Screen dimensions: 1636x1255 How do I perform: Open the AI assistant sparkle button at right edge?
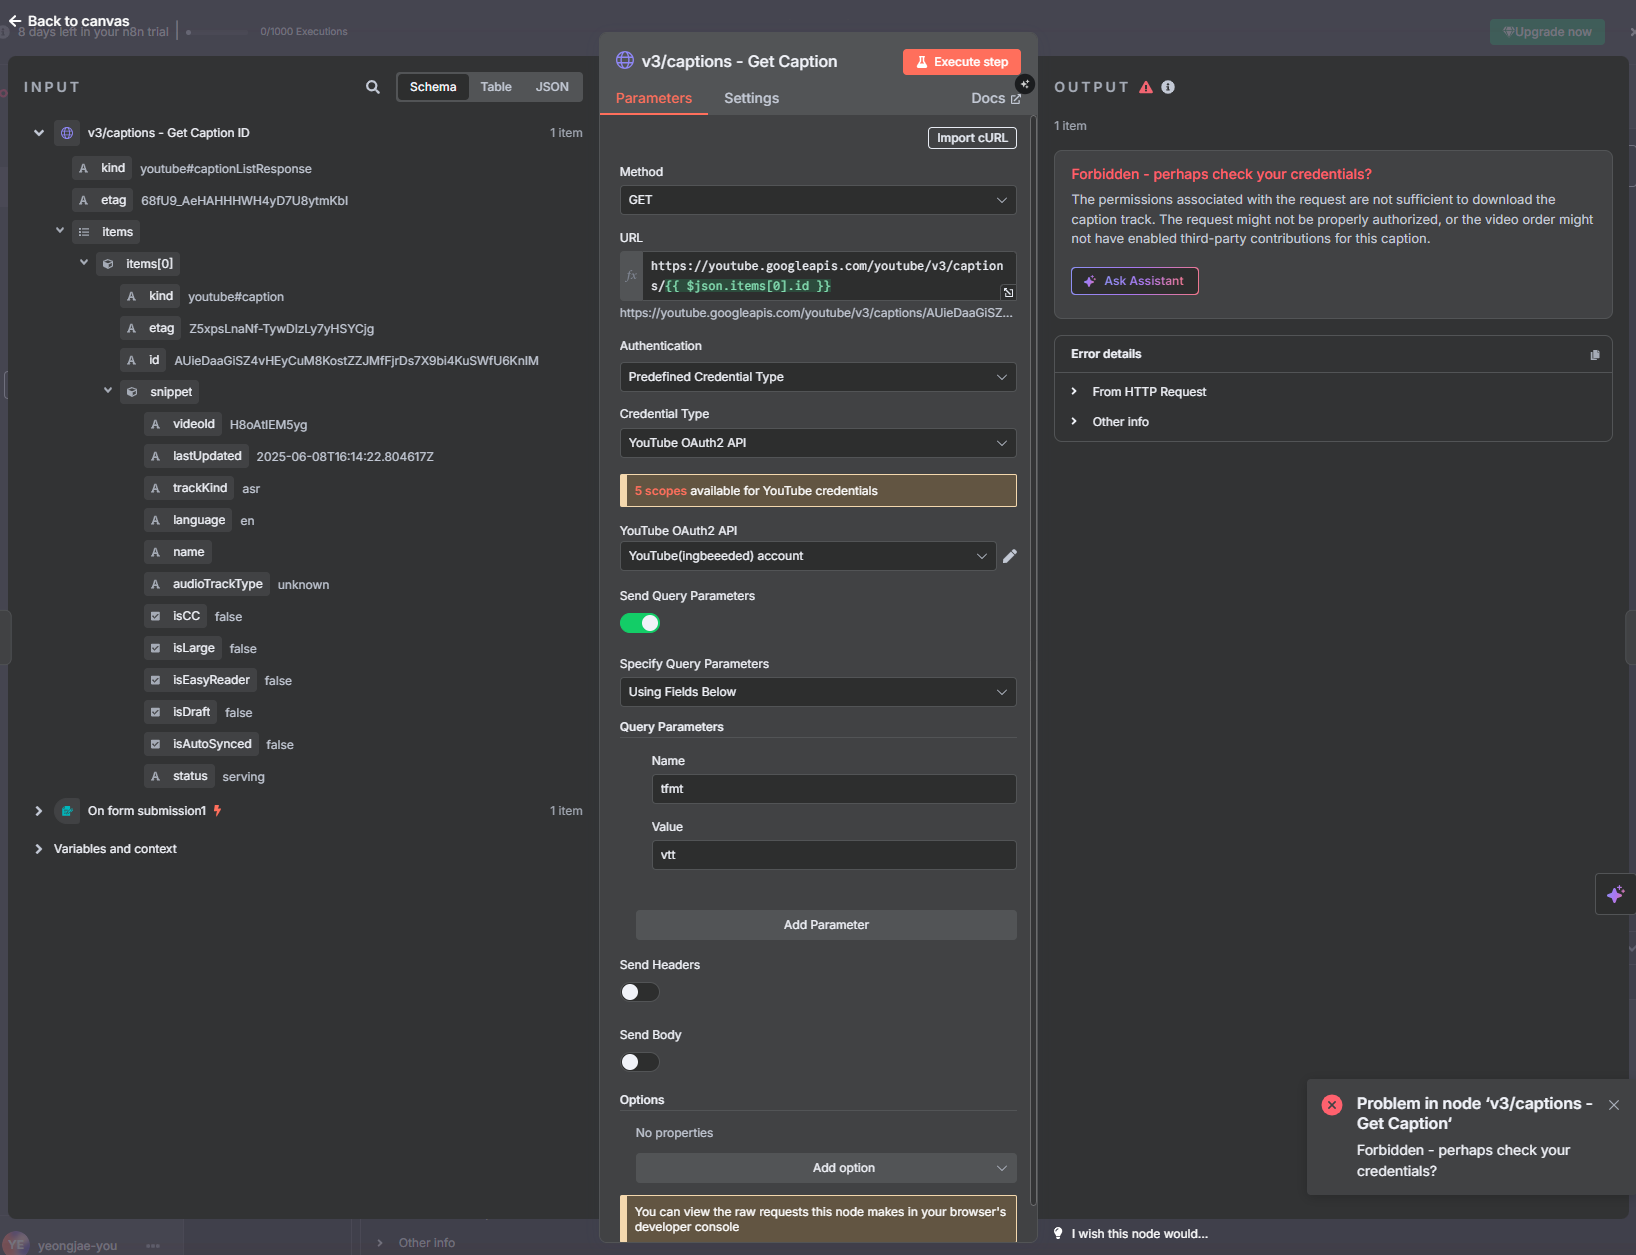point(1615,894)
